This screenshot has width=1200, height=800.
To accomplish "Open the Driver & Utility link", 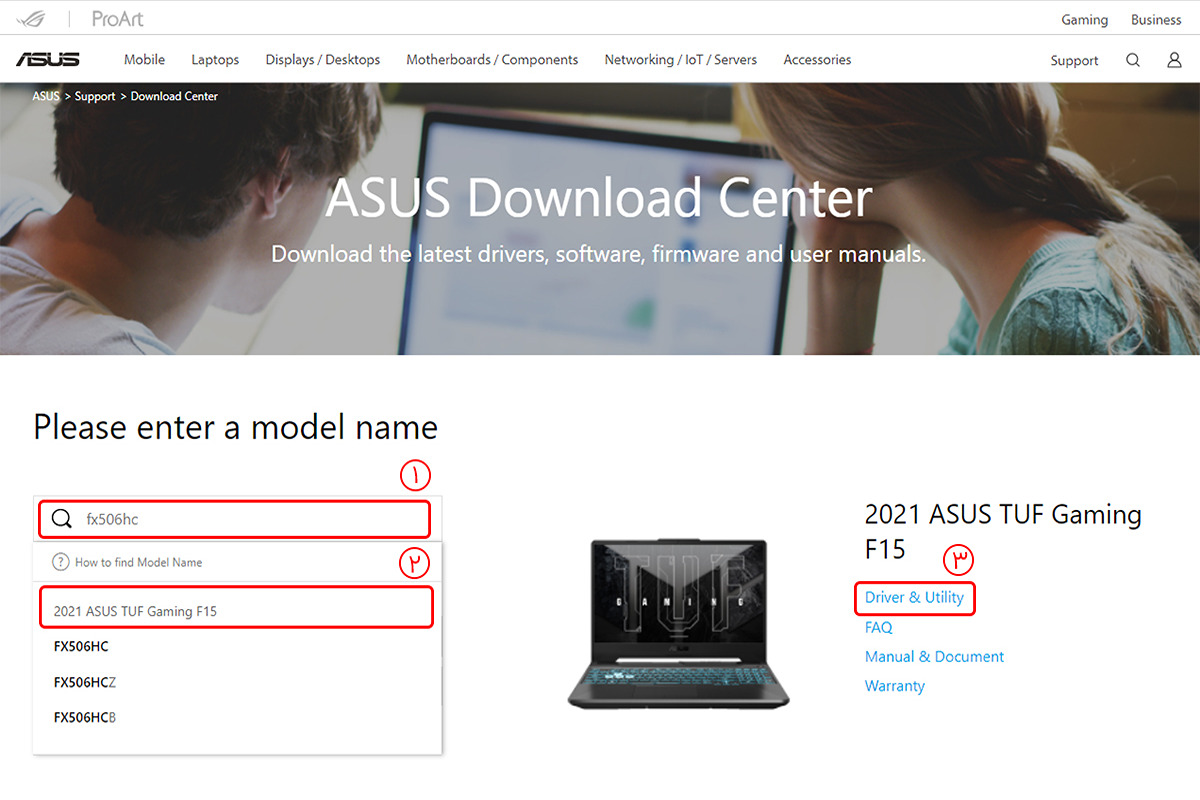I will point(914,598).
